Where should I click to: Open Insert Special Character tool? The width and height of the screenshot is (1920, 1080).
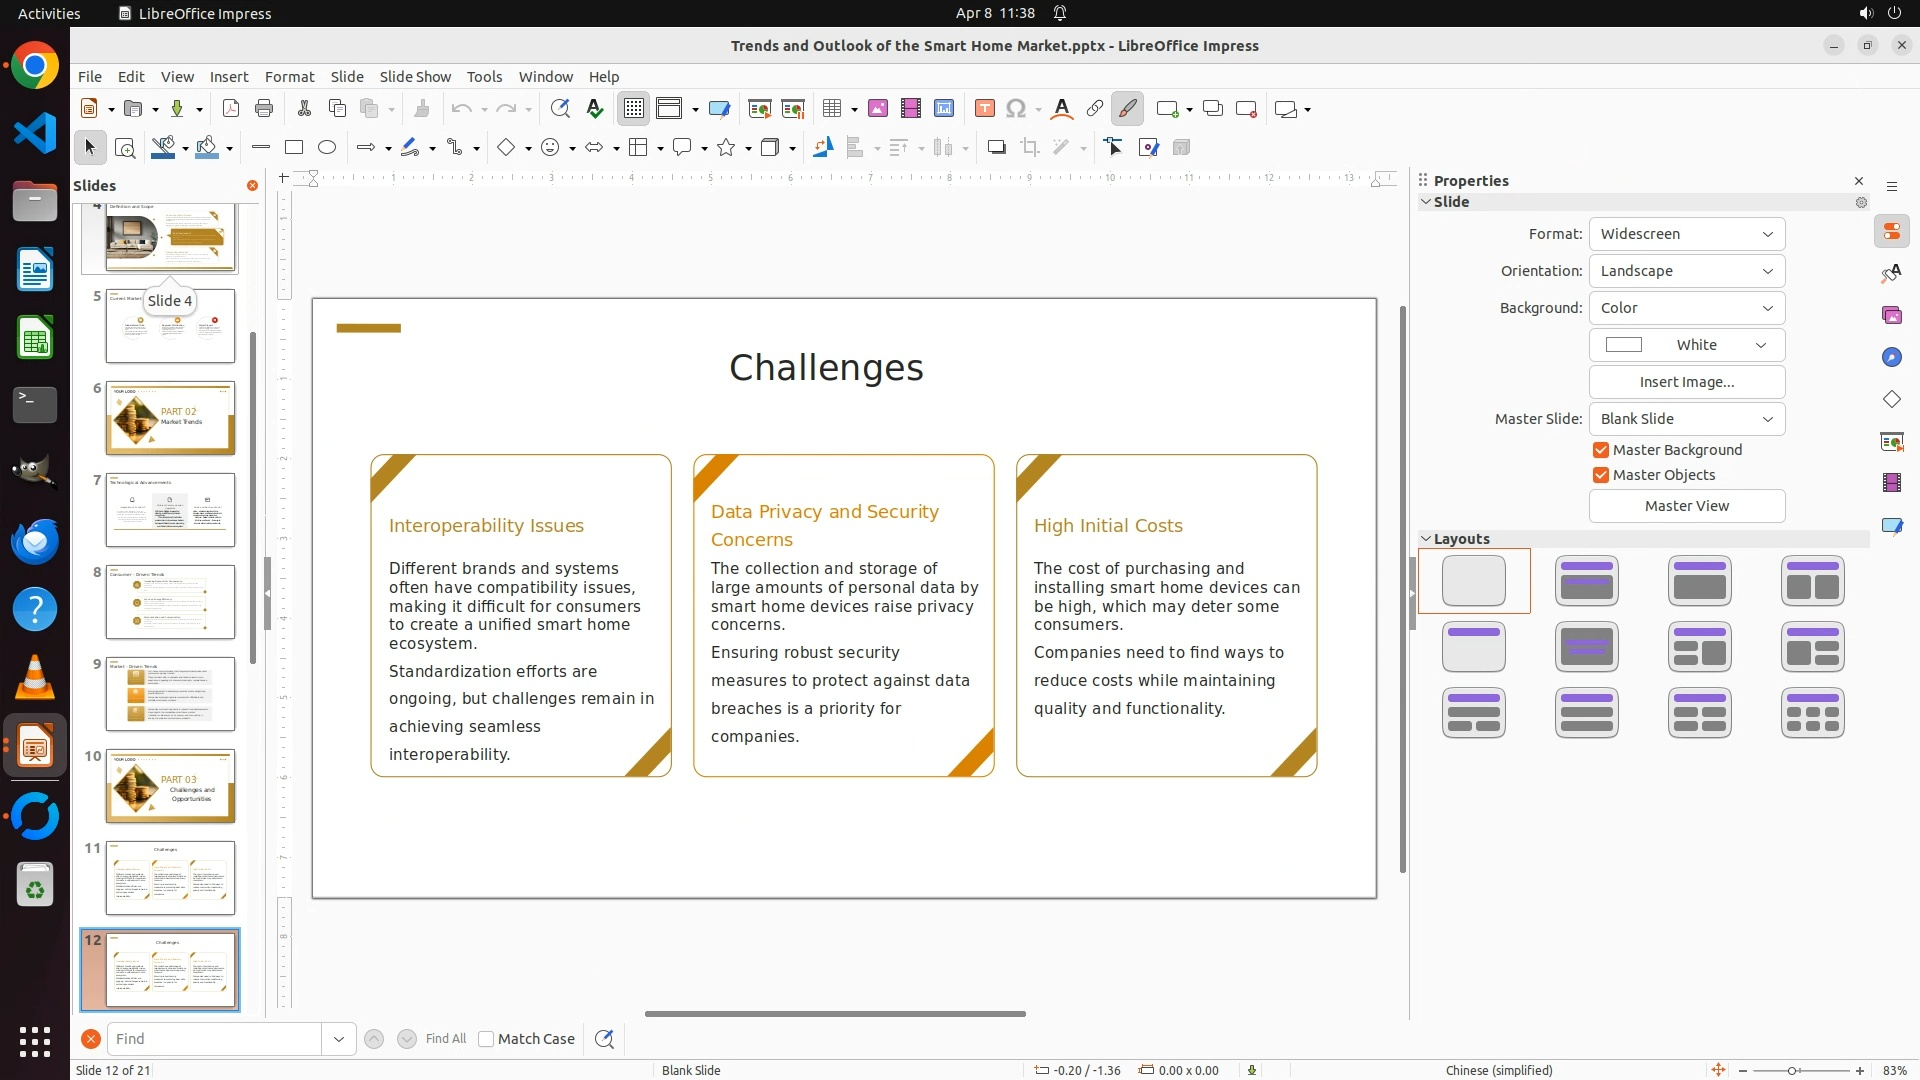[1016, 109]
